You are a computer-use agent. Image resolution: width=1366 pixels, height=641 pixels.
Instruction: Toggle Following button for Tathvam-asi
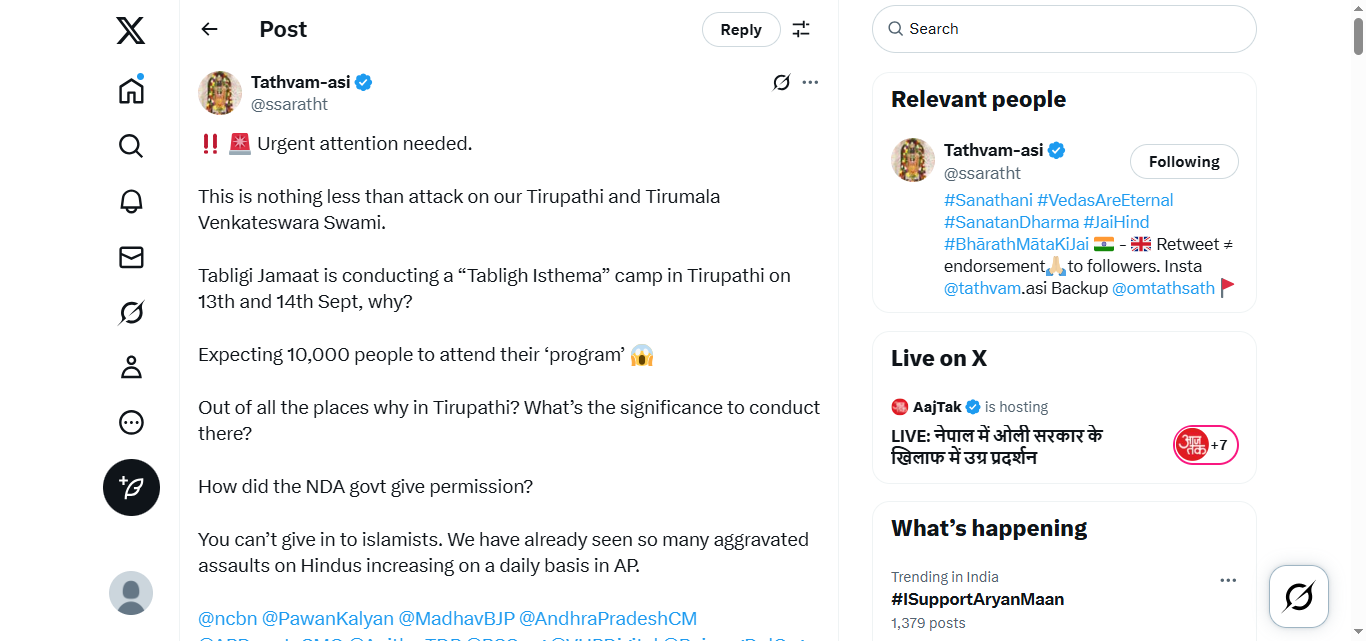pos(1184,162)
